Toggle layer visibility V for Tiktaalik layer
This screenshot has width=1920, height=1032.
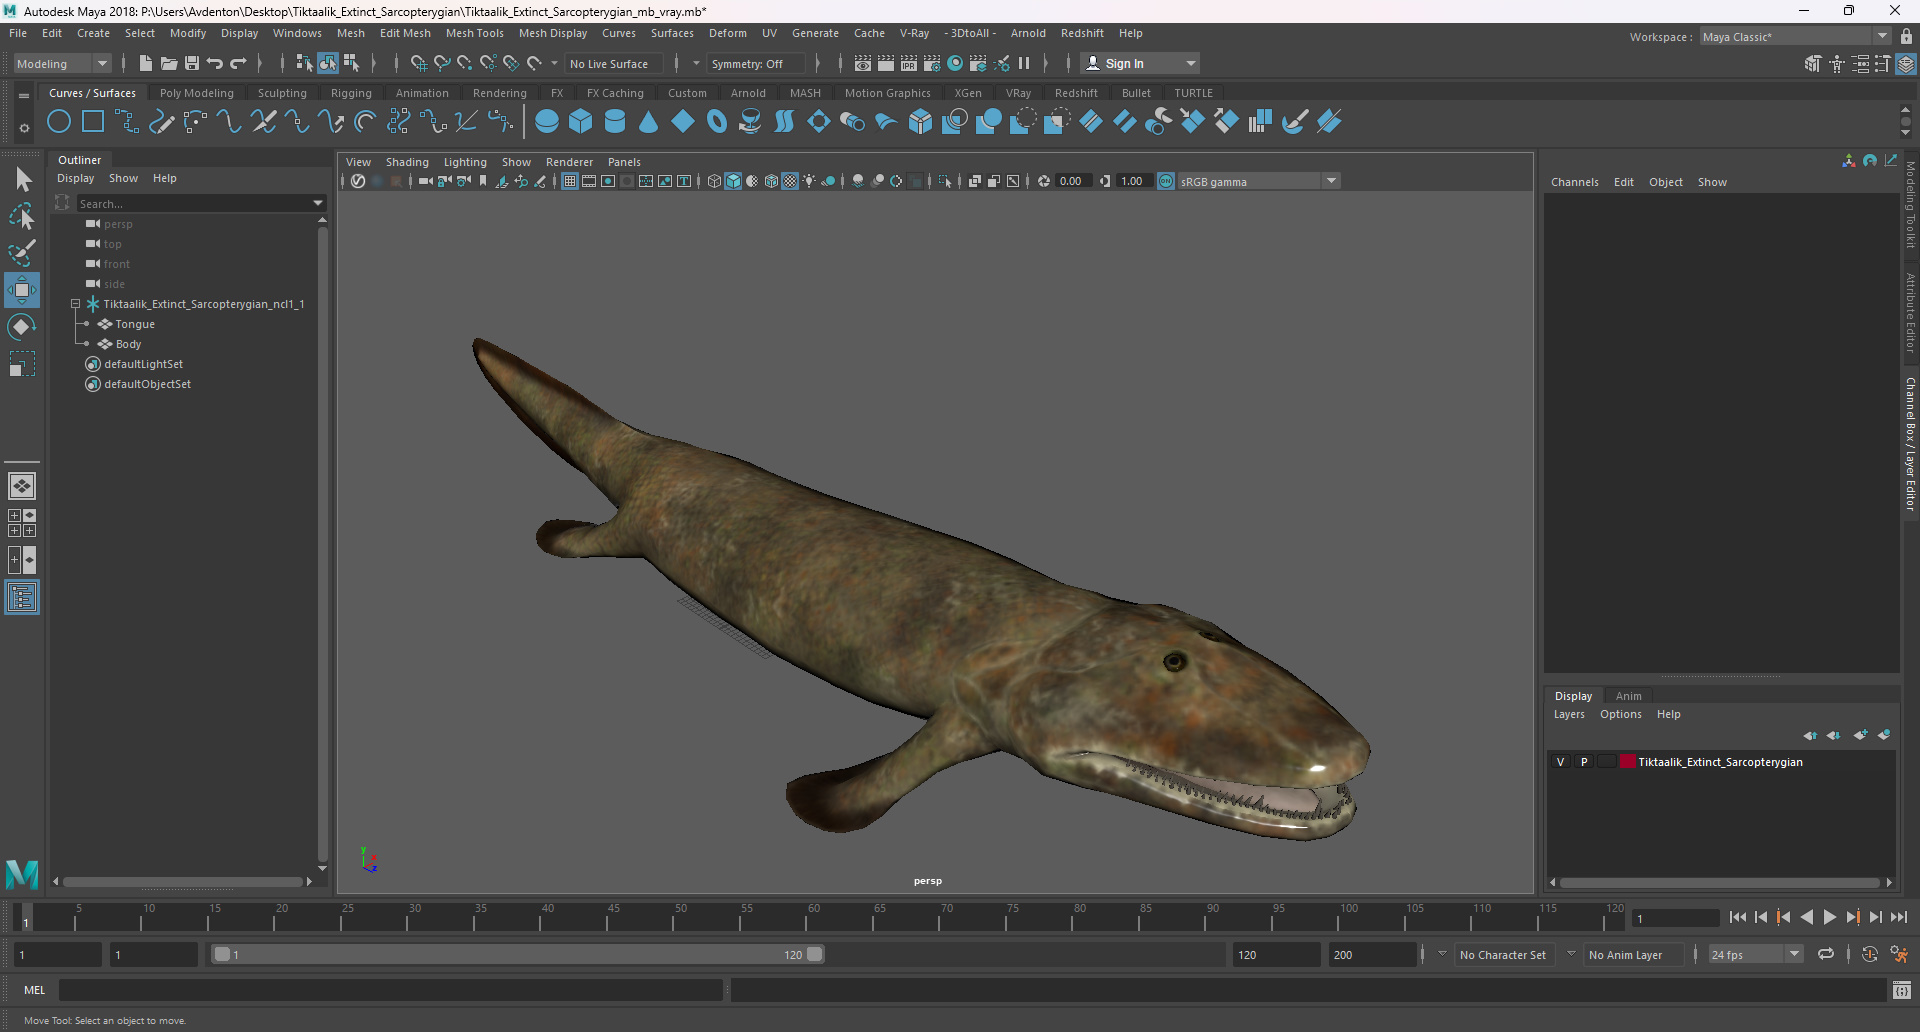[x=1560, y=762]
